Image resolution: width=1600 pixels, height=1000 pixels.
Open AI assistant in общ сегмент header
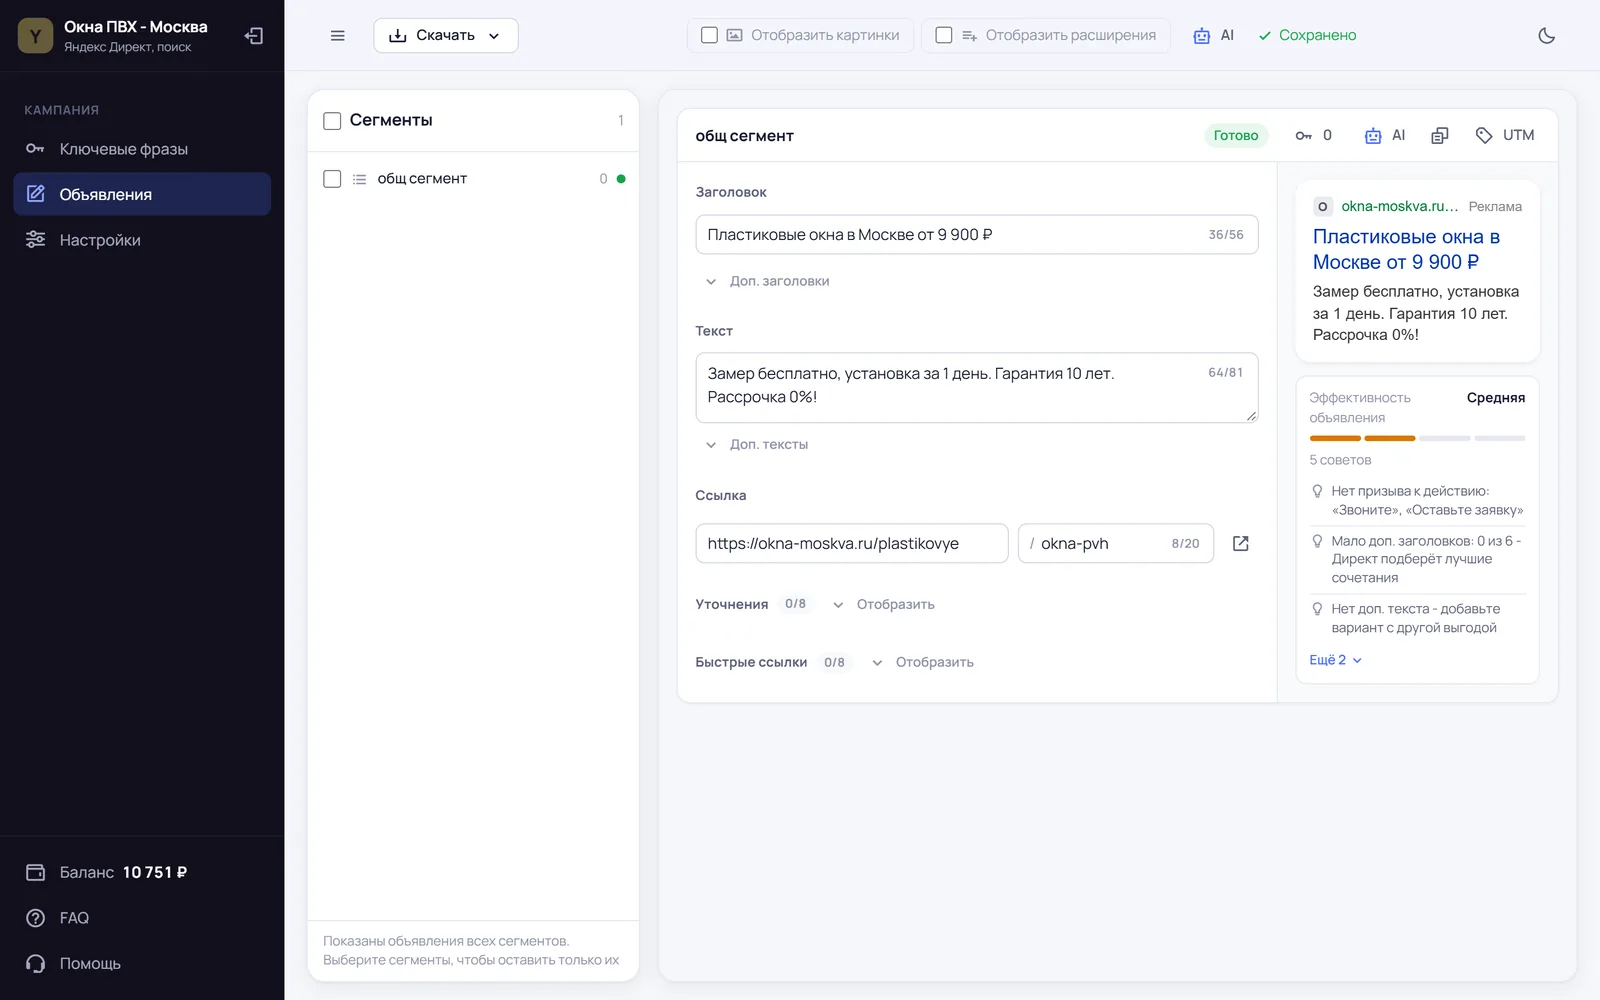(1385, 136)
